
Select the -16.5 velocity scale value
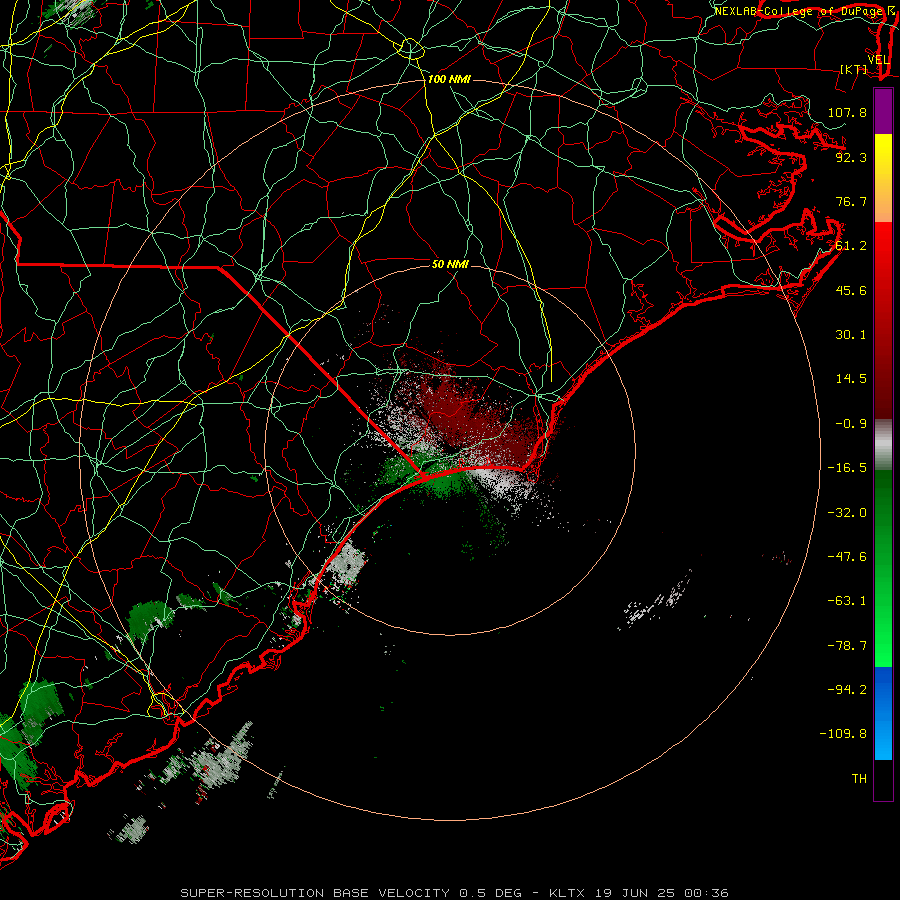pos(847,468)
